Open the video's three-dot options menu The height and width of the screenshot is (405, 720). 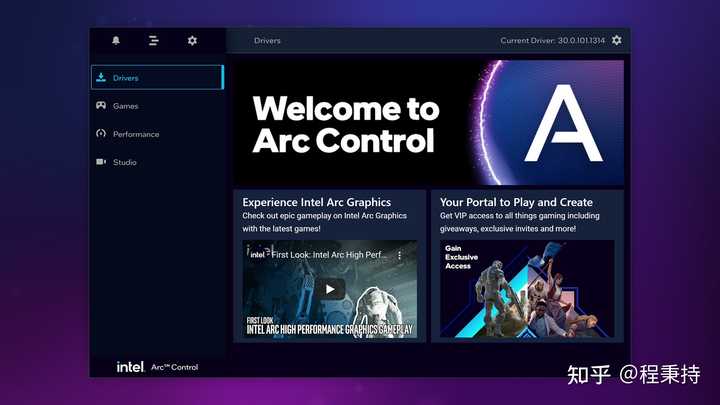point(399,255)
